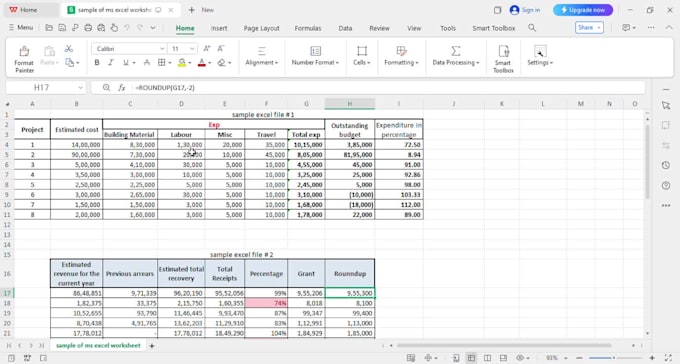This screenshot has width=680, height=364.
Task: Open the View tab
Action: (x=414, y=28)
